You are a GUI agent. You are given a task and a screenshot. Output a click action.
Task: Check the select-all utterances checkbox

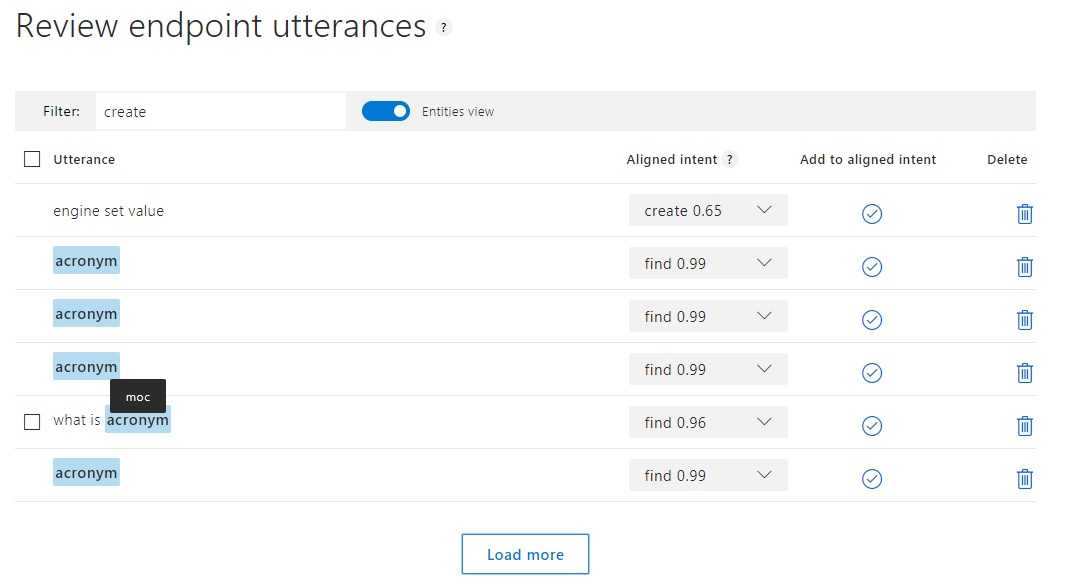pos(32,159)
